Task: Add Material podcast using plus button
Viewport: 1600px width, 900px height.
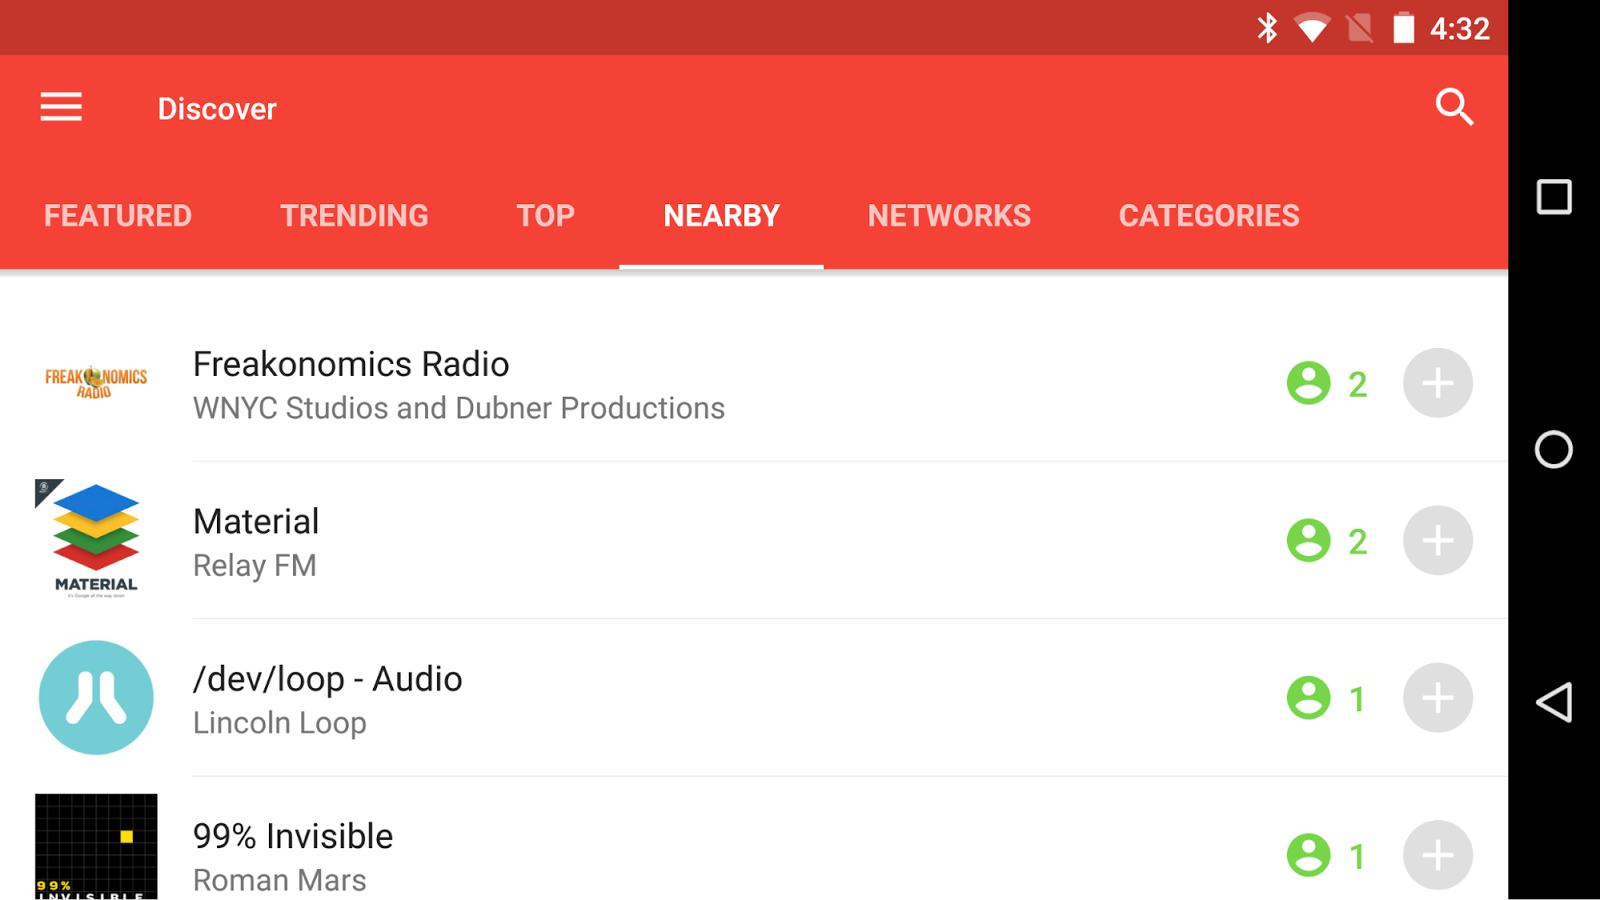Action: pos(1437,541)
